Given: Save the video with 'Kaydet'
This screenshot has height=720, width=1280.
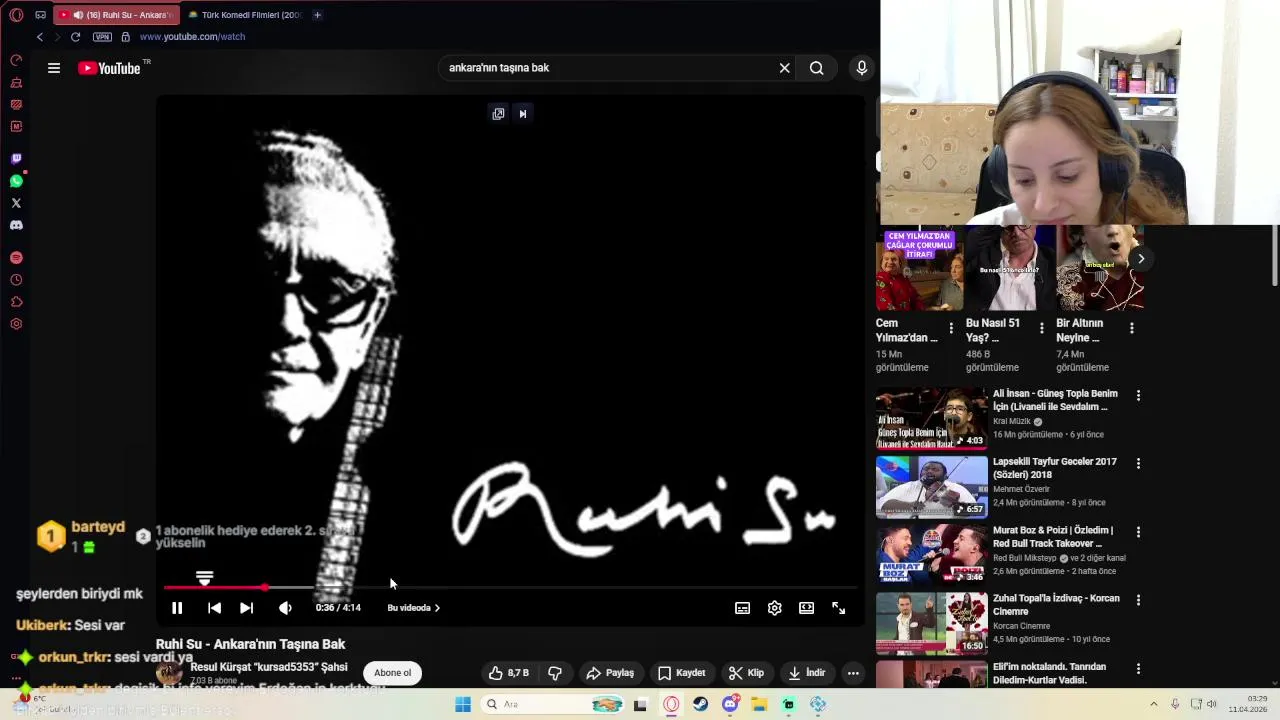Looking at the screenshot, I should point(681,673).
